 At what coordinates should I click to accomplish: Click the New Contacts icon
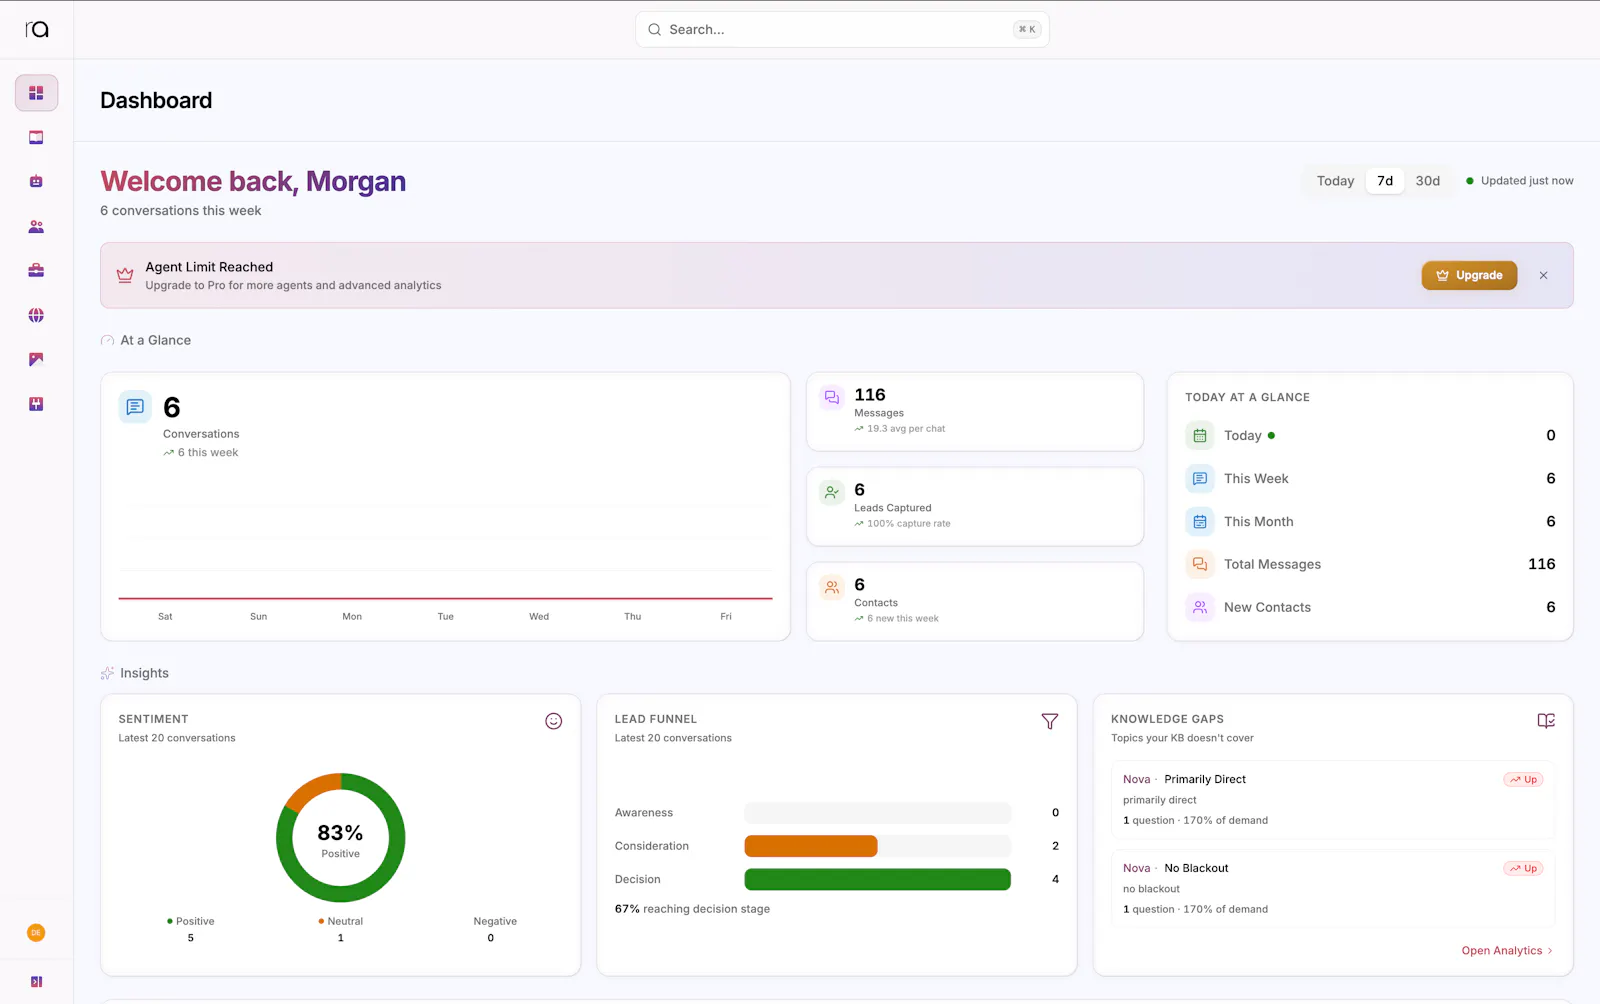pos(1200,608)
